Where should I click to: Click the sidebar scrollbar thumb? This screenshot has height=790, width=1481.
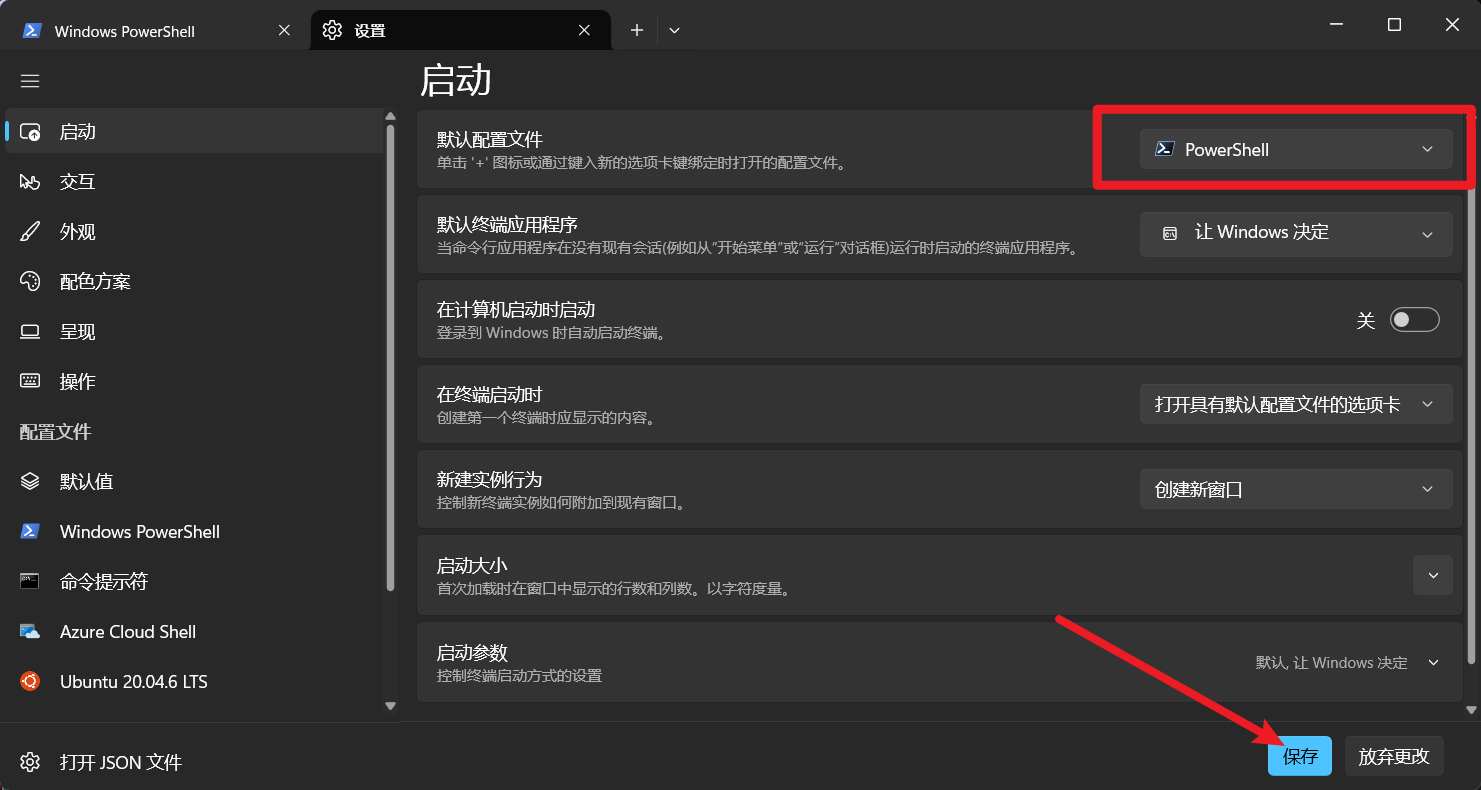point(390,359)
